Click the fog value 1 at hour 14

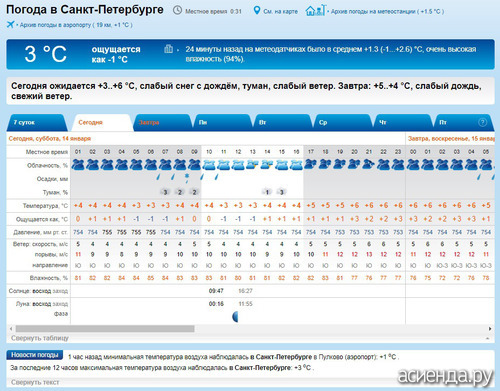[x=267, y=192]
